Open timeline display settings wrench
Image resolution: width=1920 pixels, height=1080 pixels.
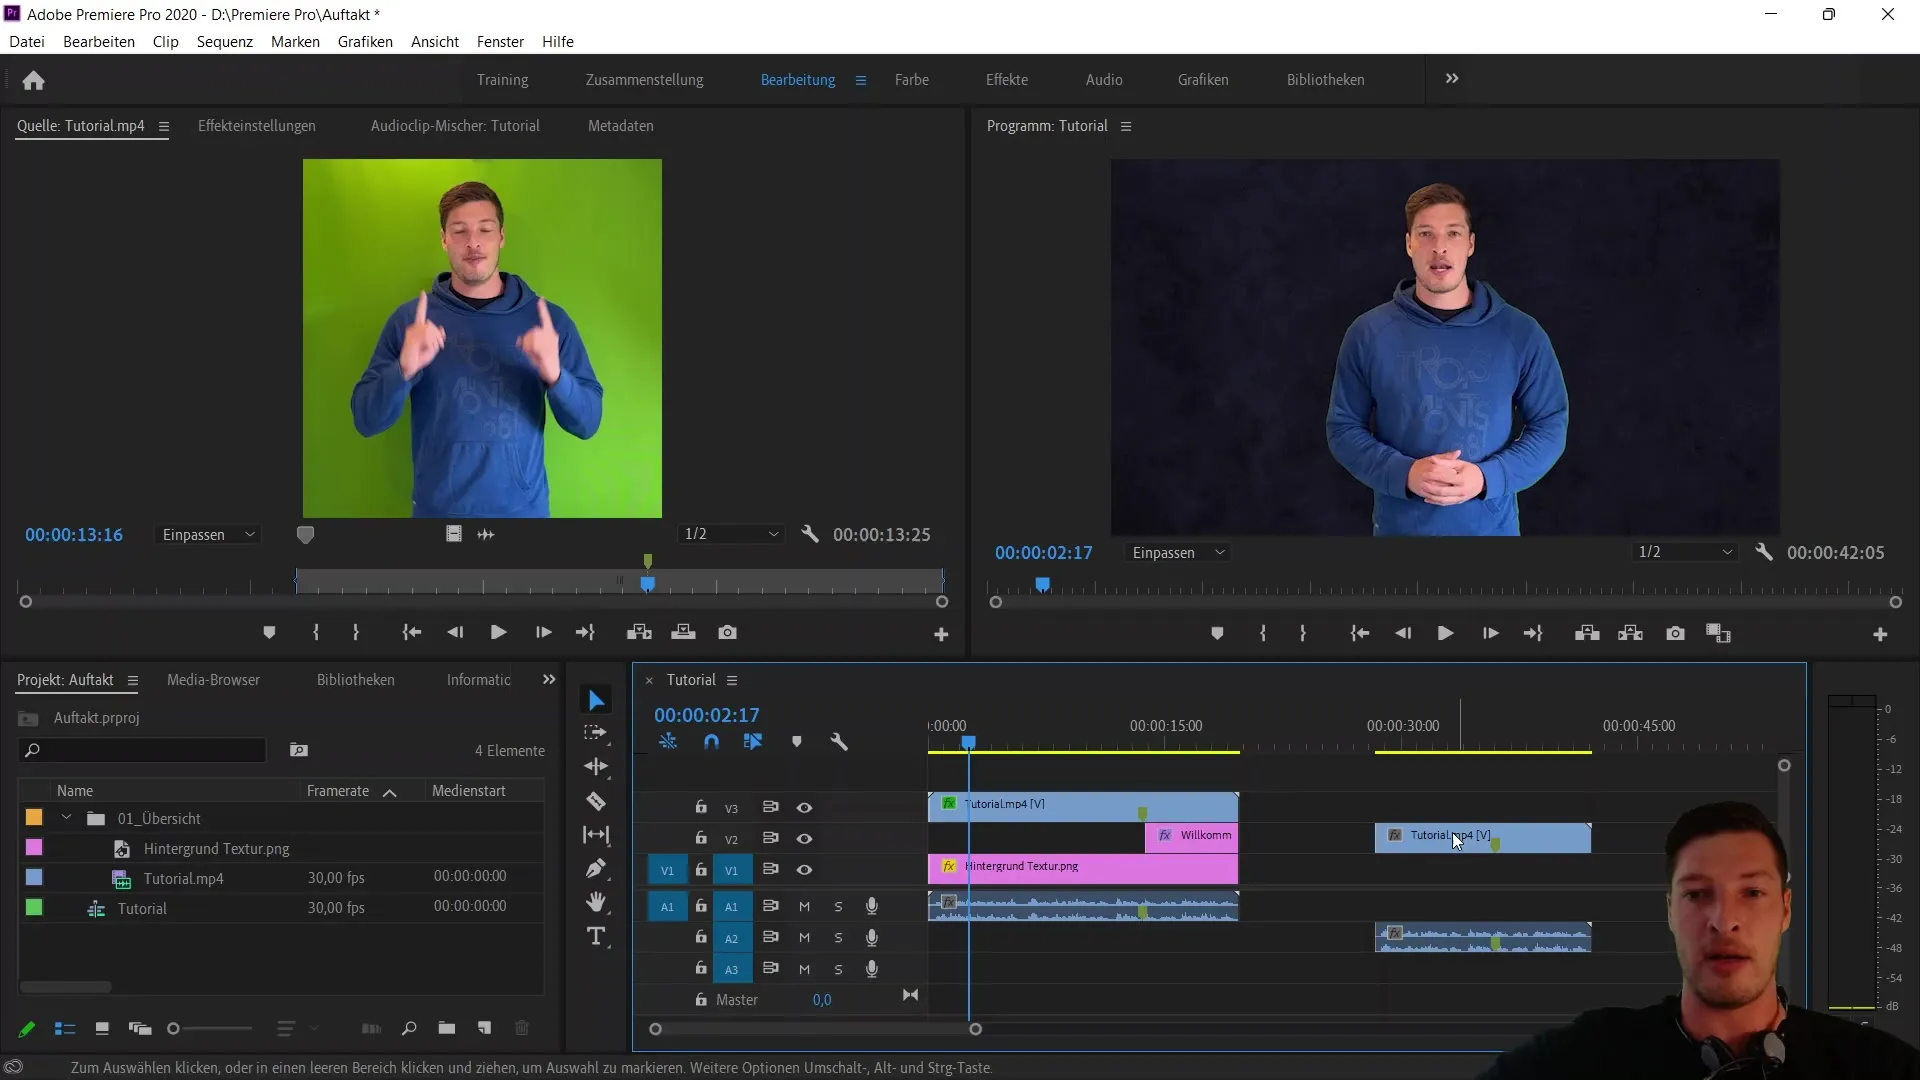tap(839, 742)
